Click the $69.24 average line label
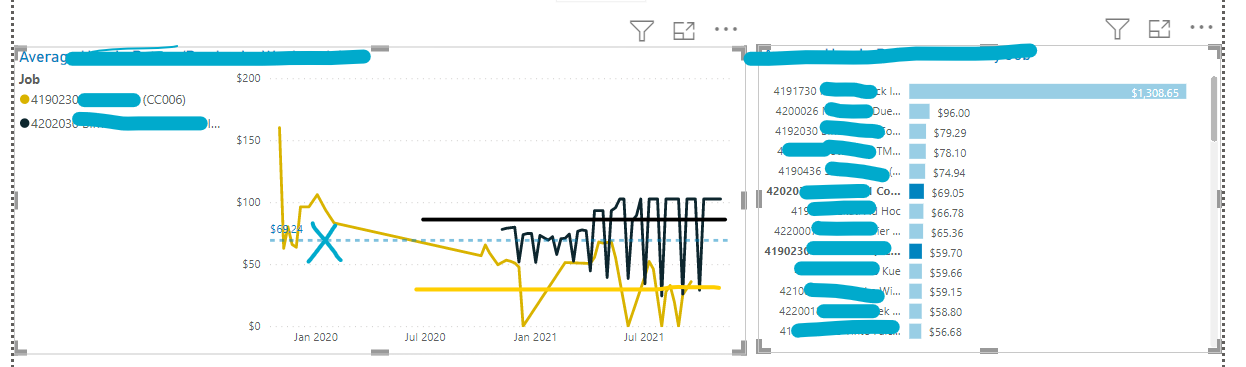Viewport: 1246px width, 367px height. [x=286, y=229]
